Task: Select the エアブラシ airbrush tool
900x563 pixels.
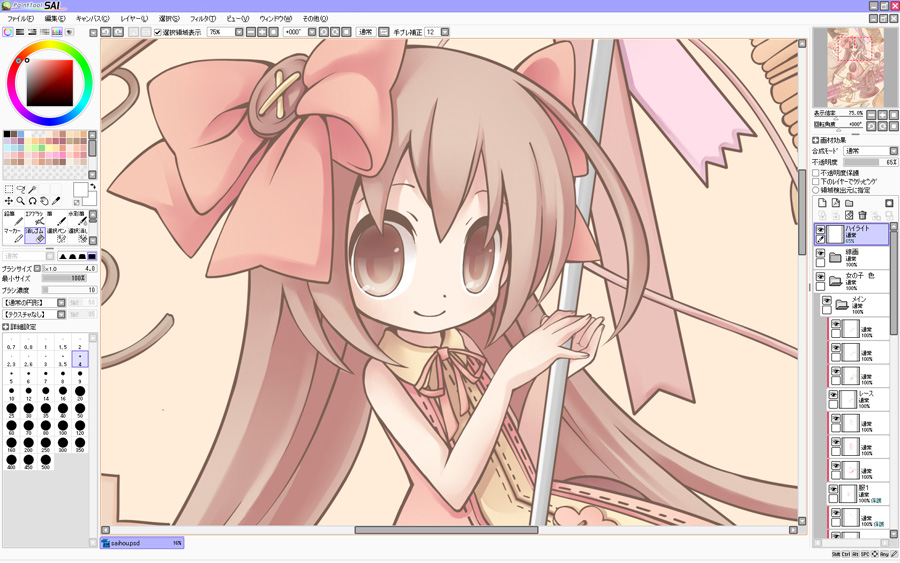Action: click(x=35, y=218)
